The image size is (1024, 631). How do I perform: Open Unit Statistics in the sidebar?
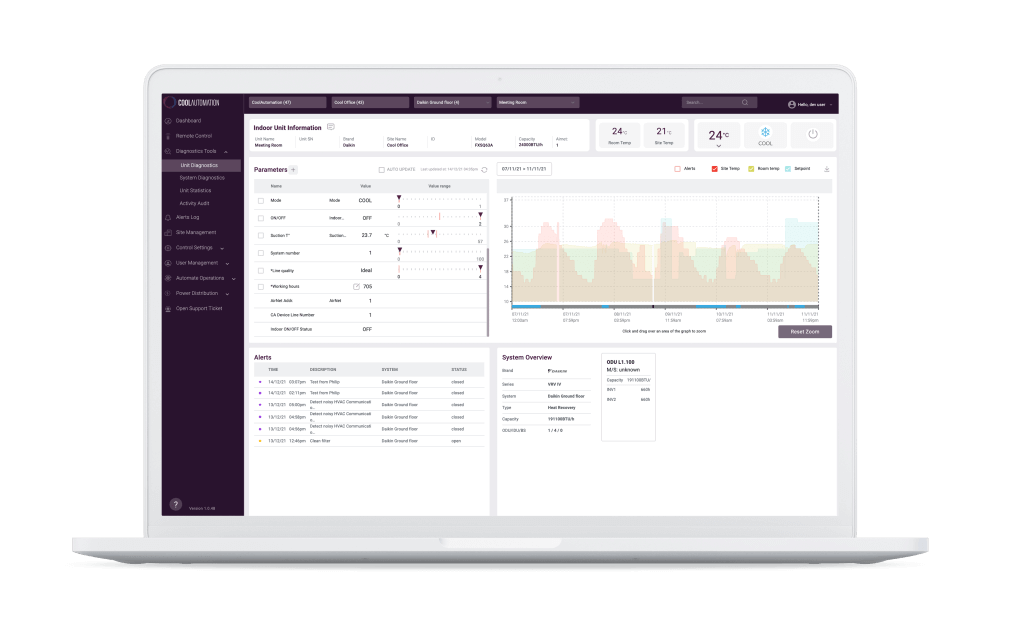(195, 191)
